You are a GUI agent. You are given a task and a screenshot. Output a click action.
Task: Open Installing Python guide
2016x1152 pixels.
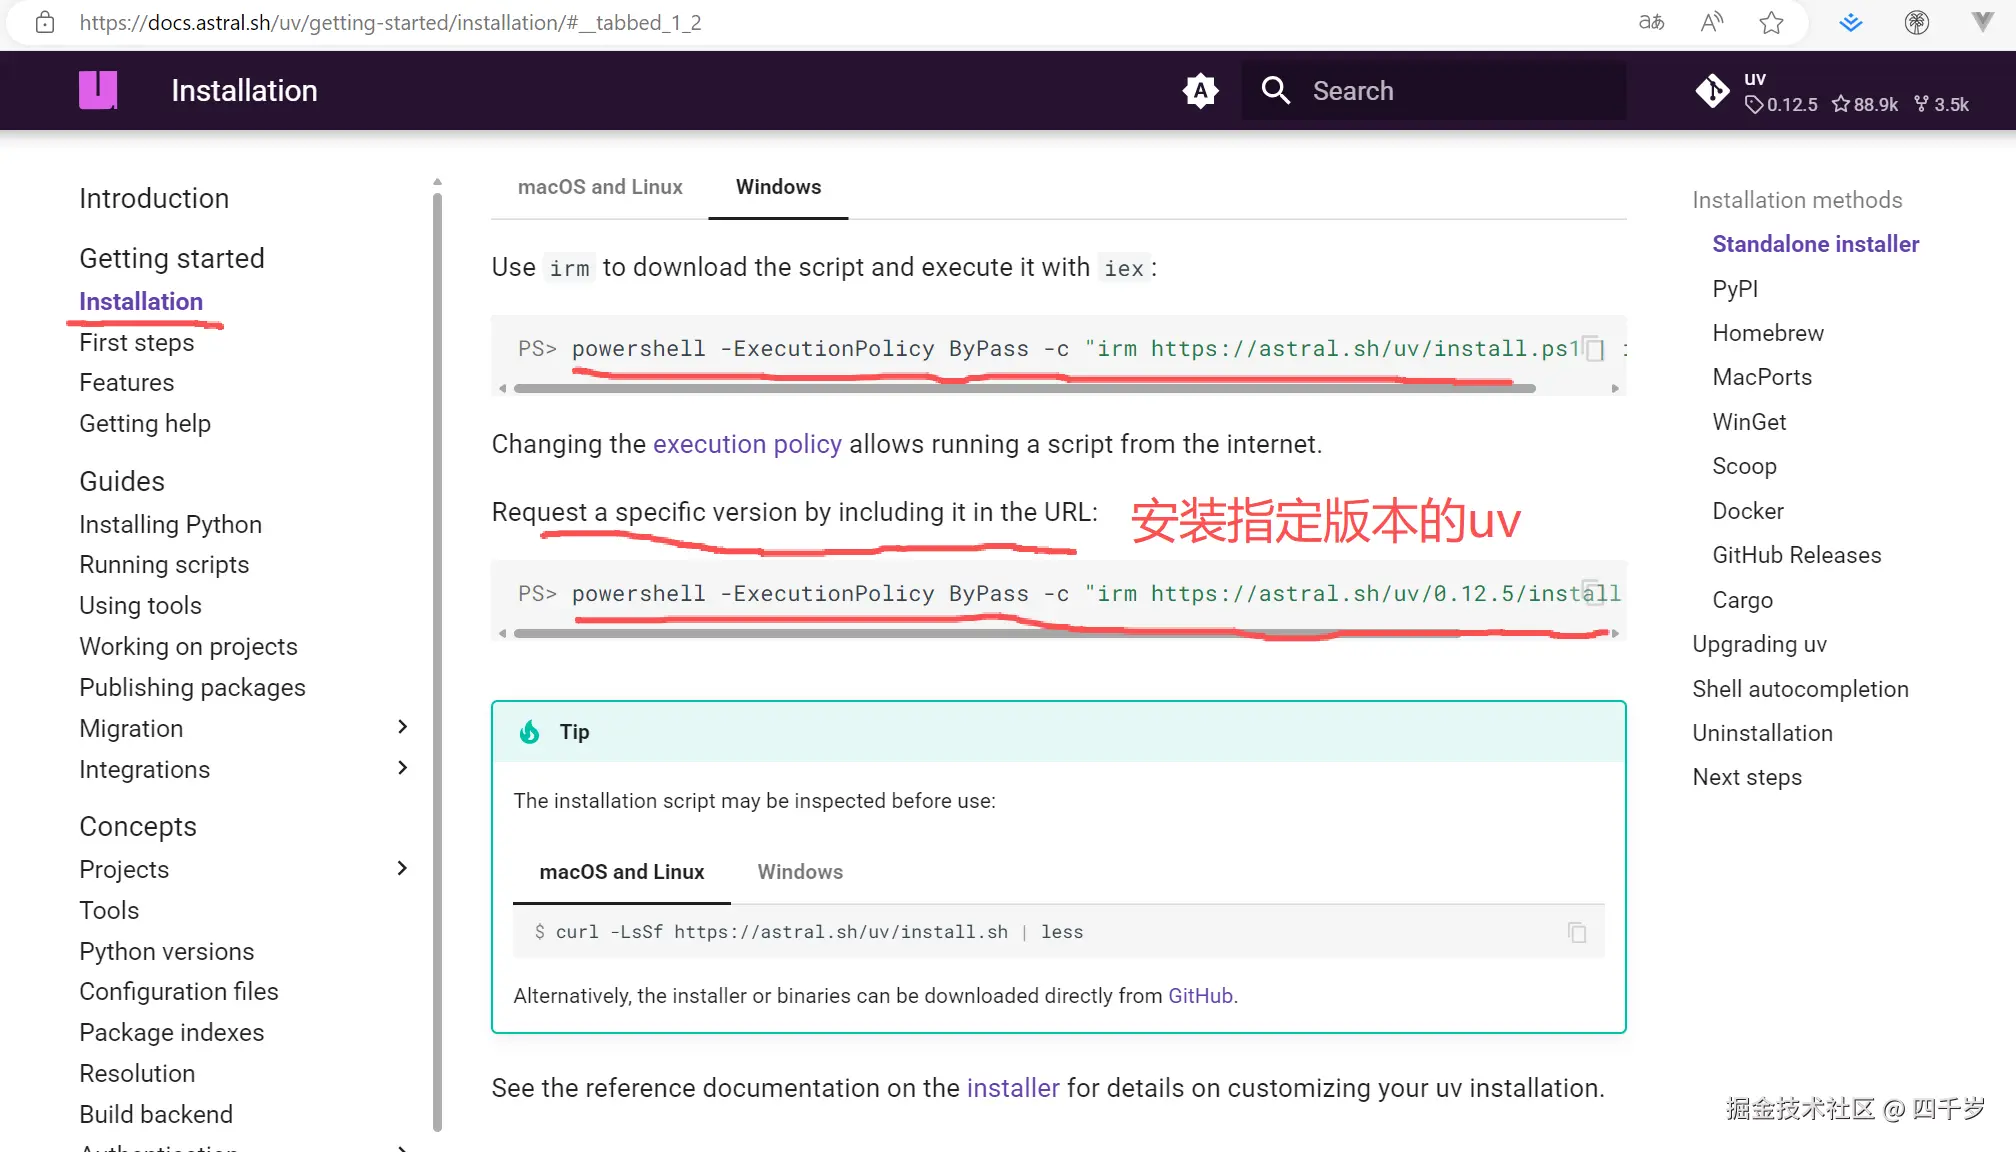click(171, 524)
